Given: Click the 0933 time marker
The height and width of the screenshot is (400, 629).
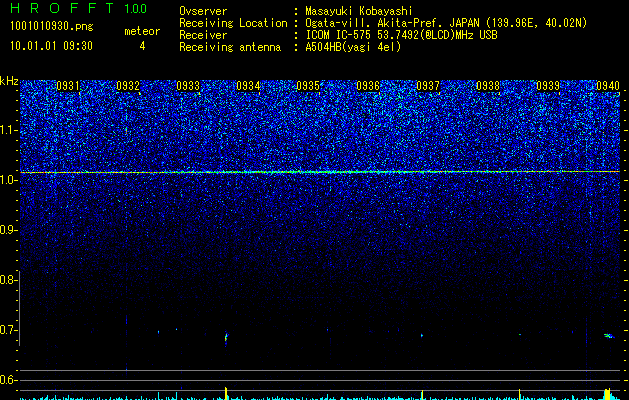Looking at the screenshot, I should [x=188, y=86].
